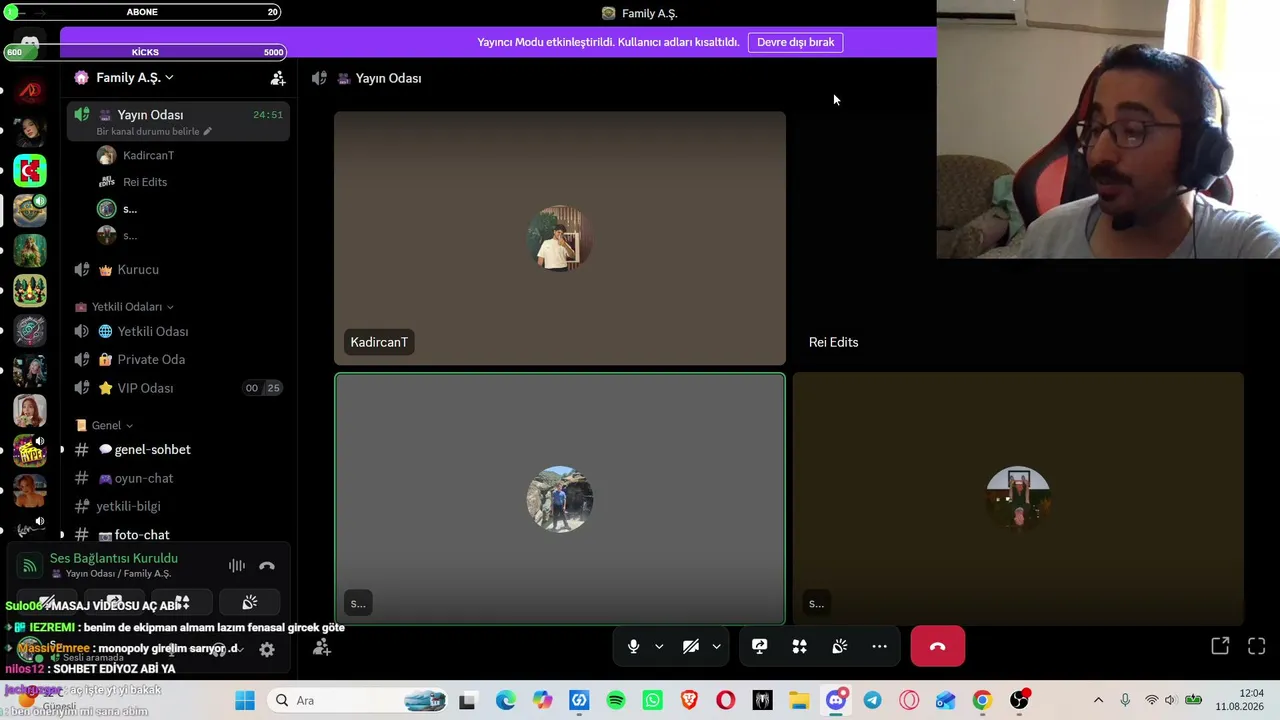
Task: Hang up with the red disconnect button
Action: [x=938, y=647]
